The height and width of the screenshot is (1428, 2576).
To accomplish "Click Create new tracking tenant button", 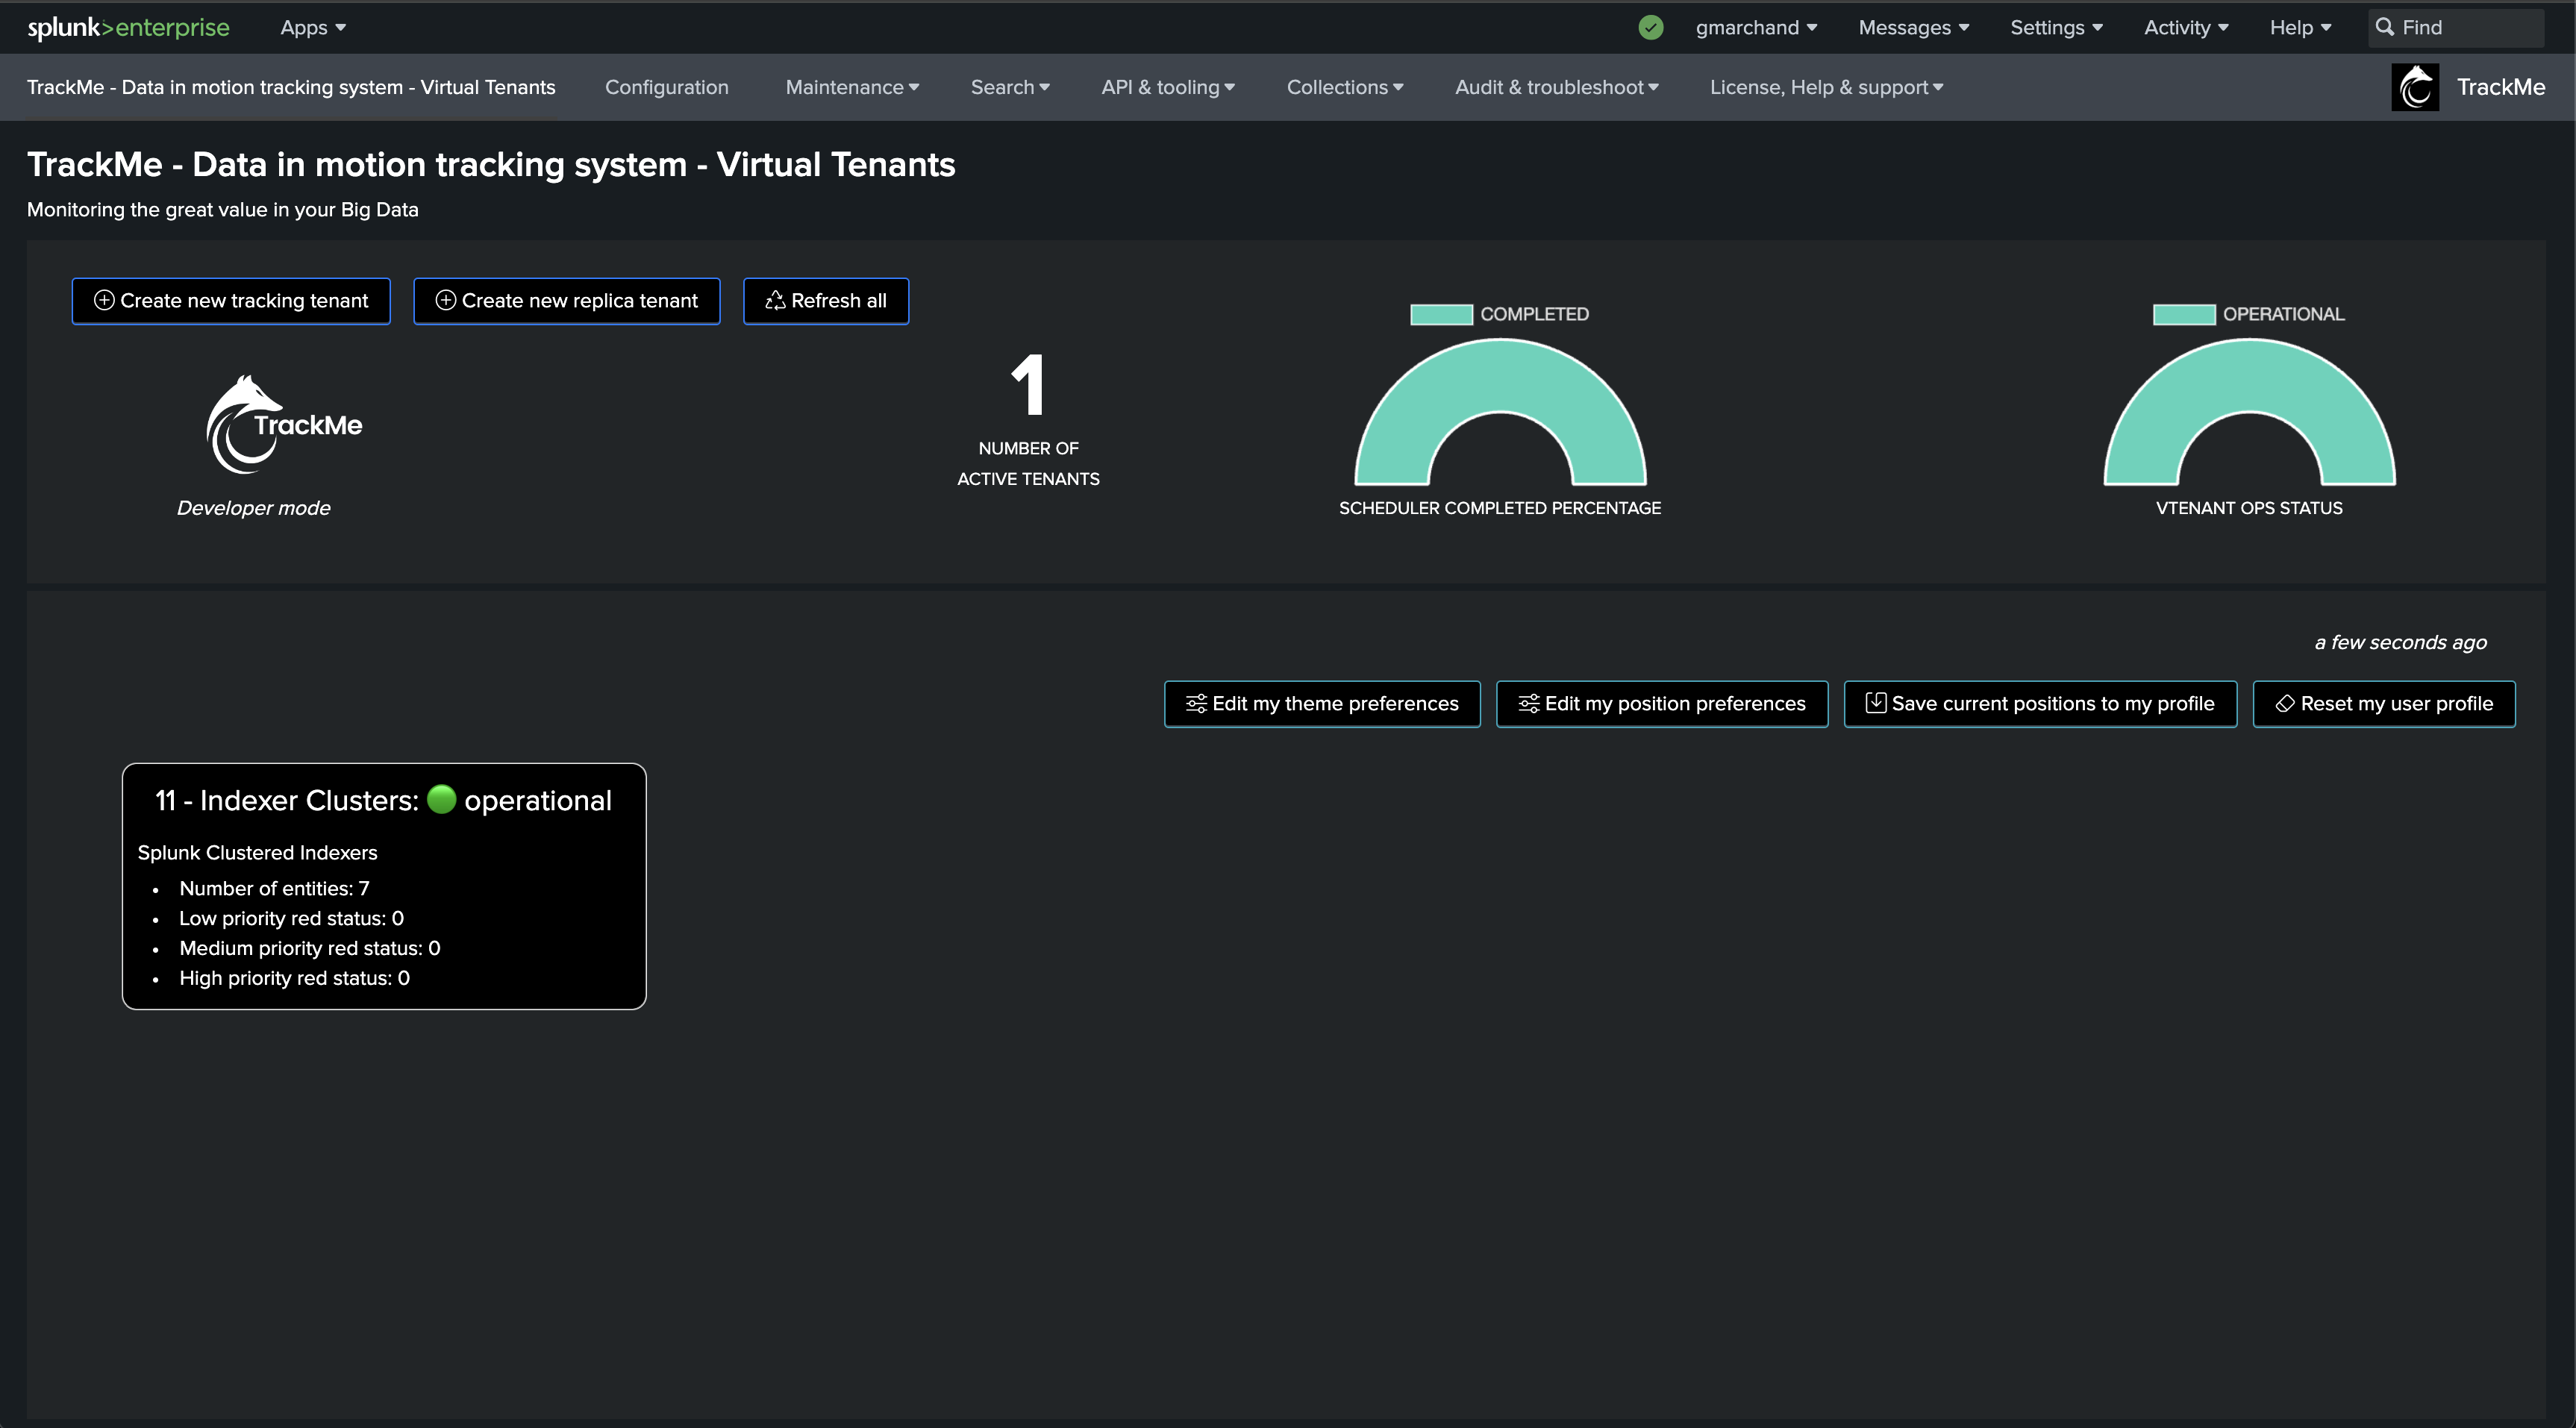I will [231, 301].
